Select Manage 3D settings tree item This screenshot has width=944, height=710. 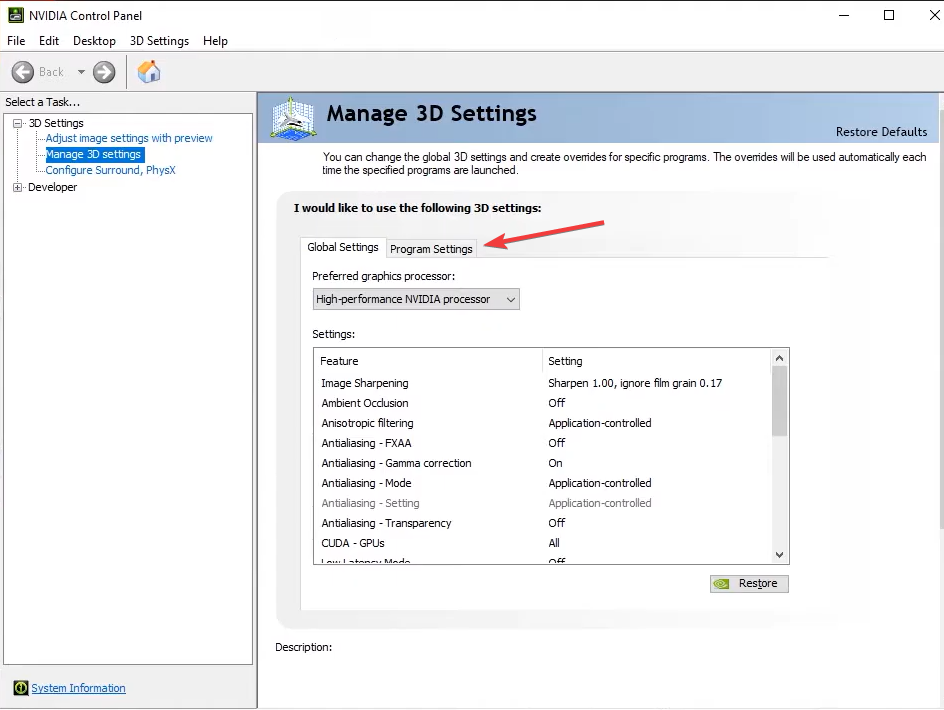[x=95, y=154]
